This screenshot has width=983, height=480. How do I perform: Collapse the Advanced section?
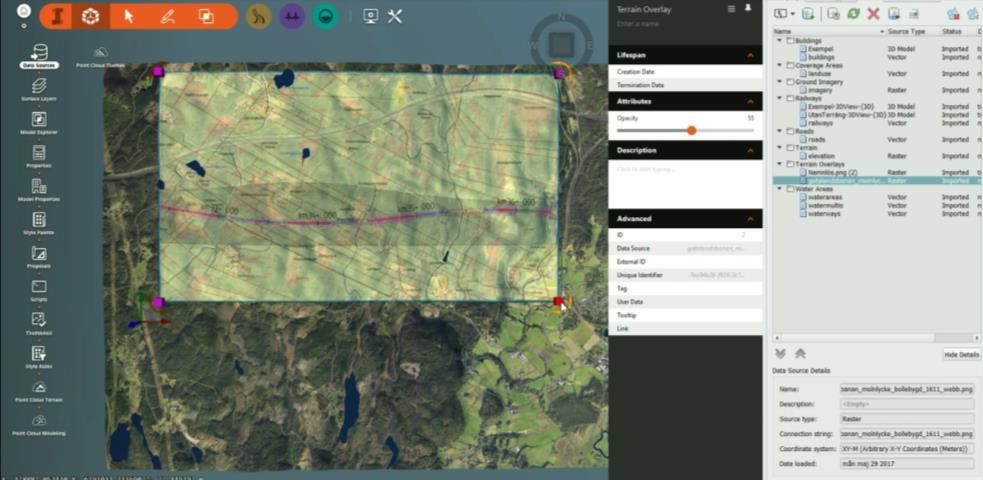pyautogui.click(x=750, y=219)
